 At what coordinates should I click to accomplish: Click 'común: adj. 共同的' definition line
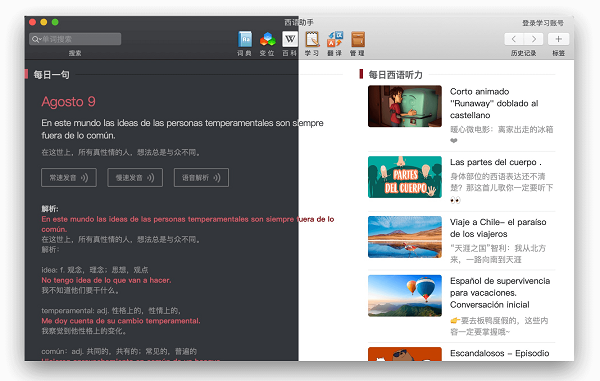[119, 351]
